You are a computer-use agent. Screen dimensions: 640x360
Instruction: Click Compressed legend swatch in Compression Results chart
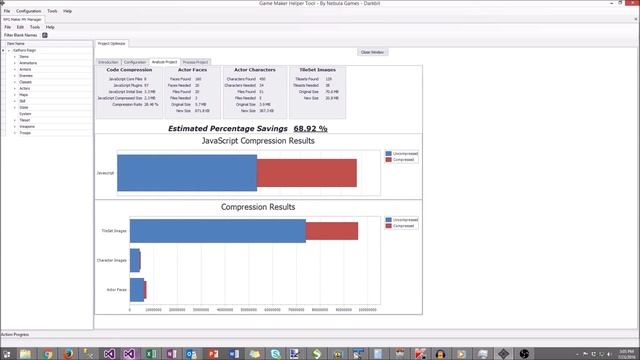[x=388, y=226]
